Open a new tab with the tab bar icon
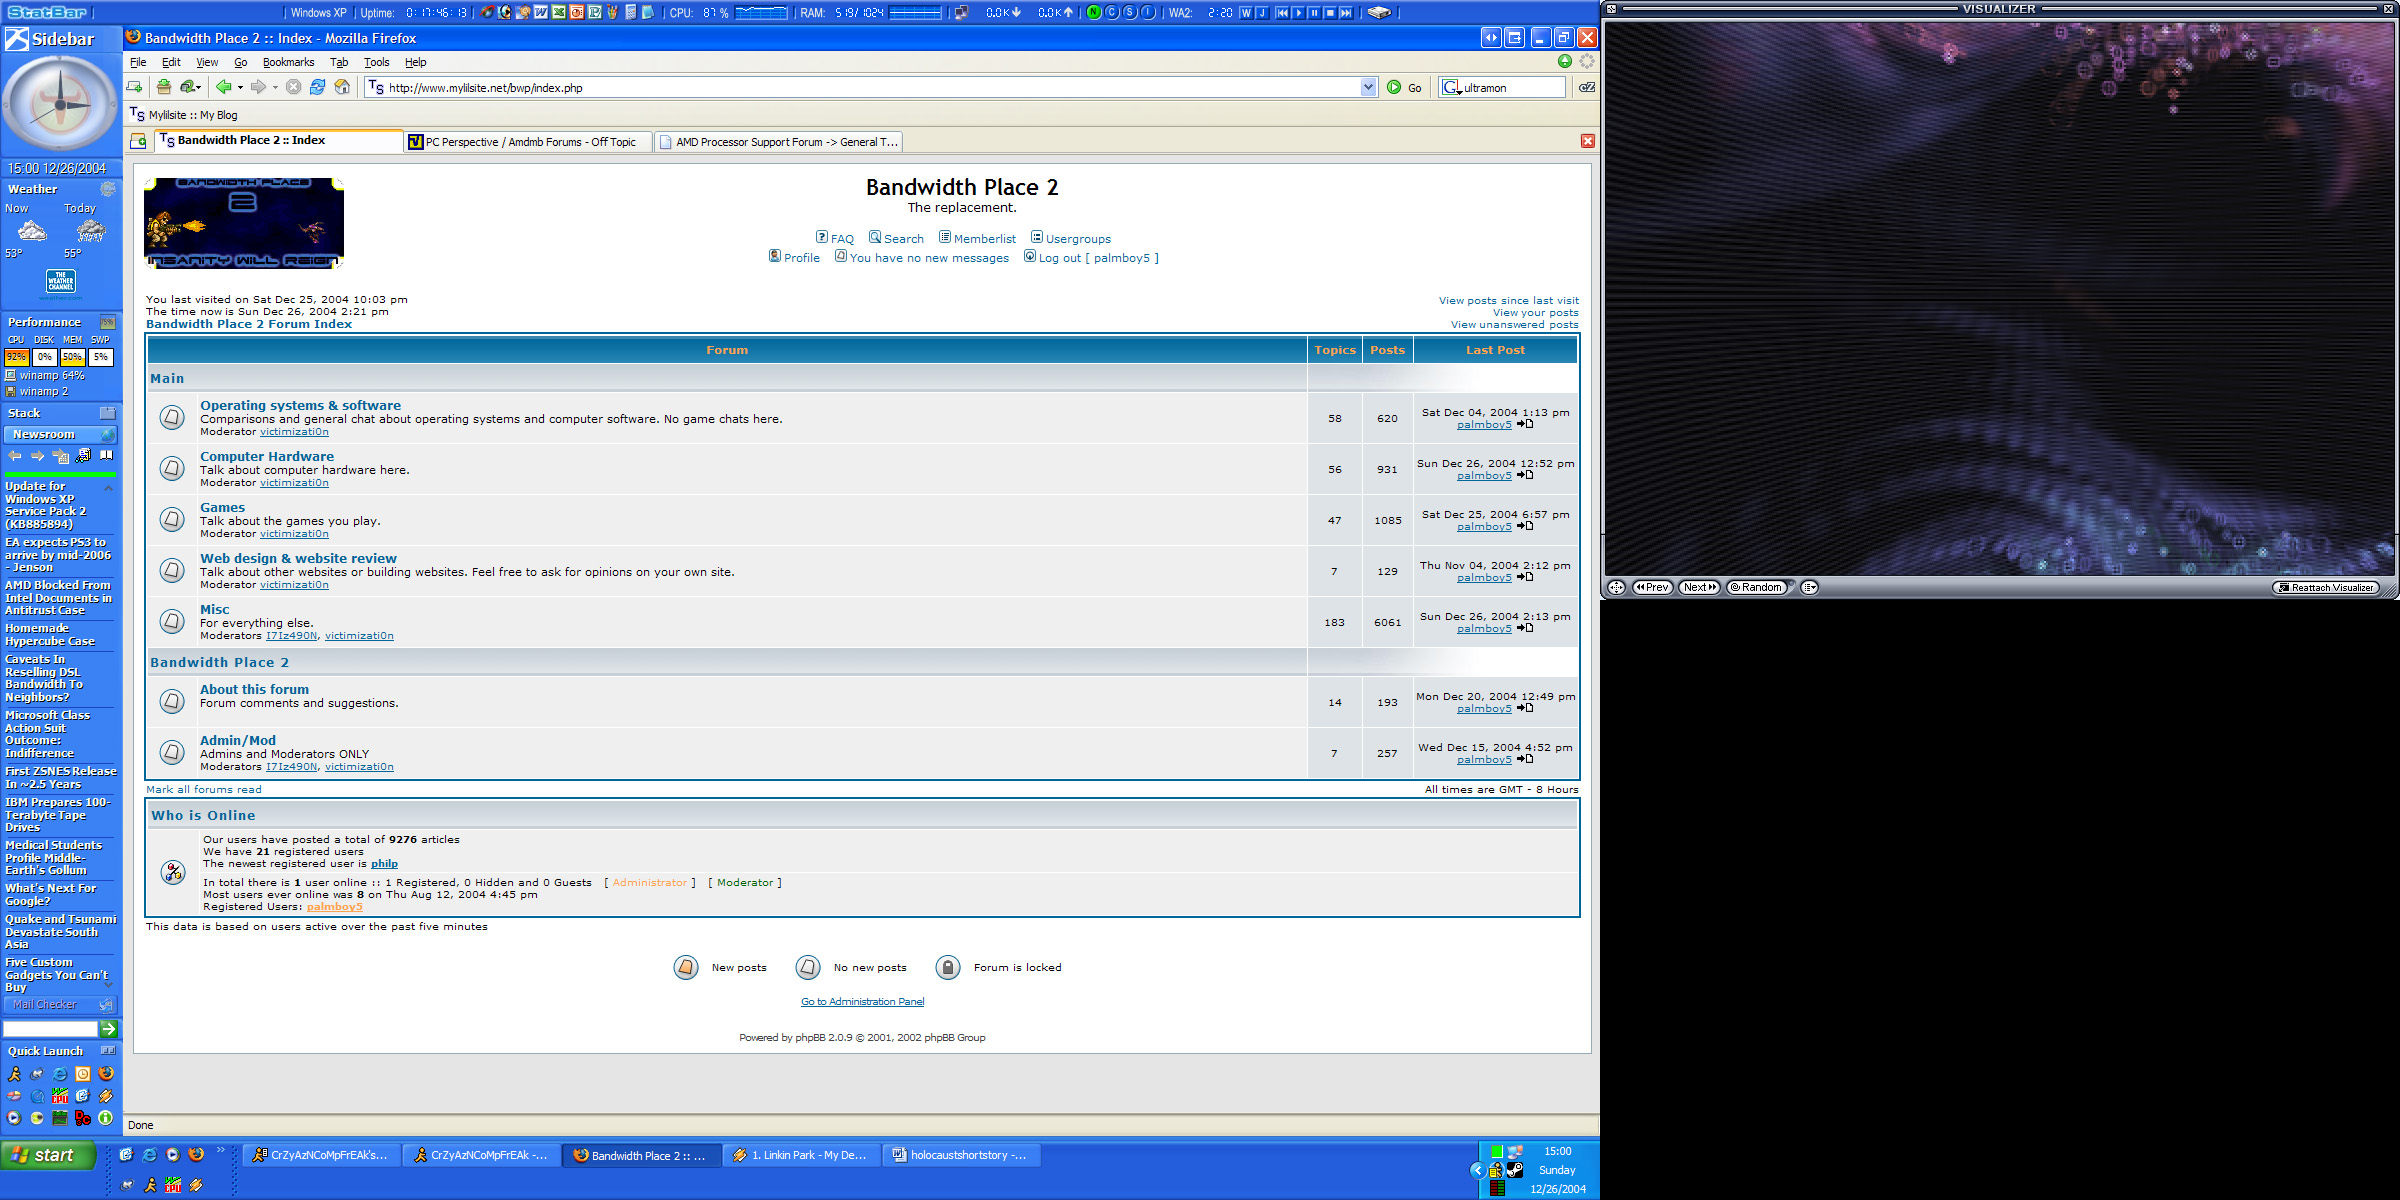The width and height of the screenshot is (2400, 1200). [x=139, y=141]
